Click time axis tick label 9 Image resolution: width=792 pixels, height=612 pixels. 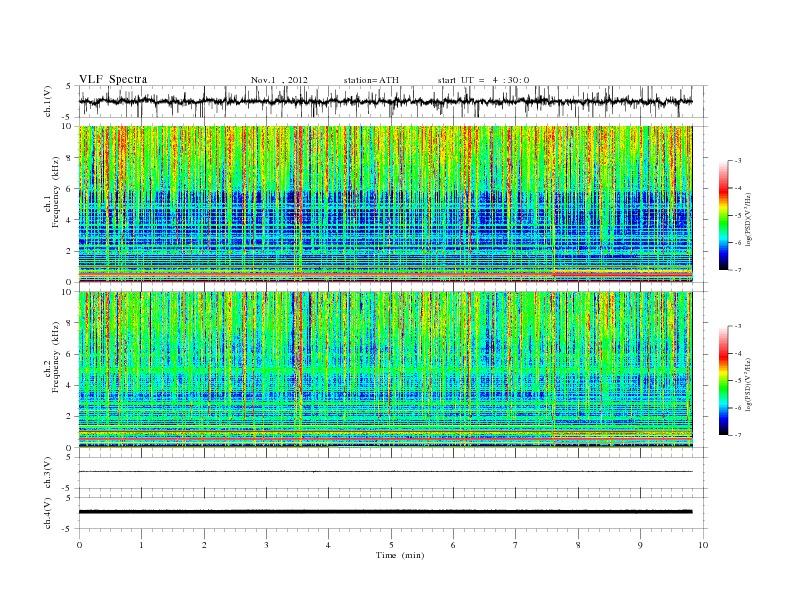(x=640, y=545)
